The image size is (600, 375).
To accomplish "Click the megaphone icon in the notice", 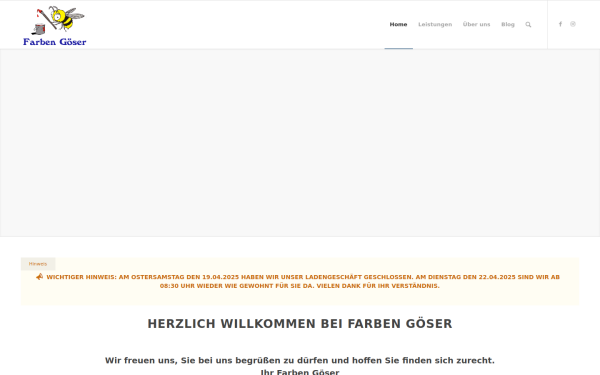I will 39,277.
